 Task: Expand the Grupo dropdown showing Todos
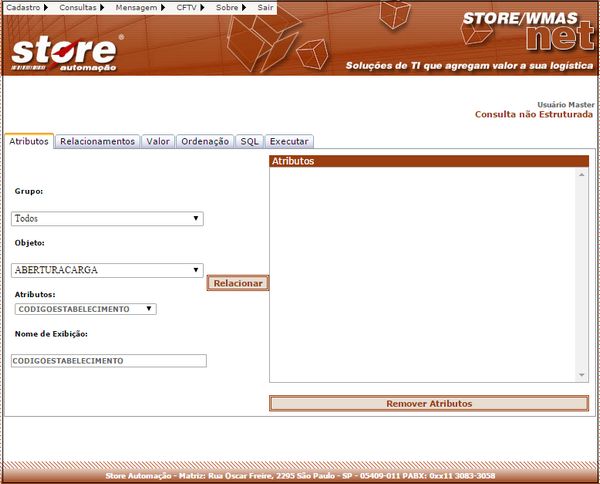107,218
